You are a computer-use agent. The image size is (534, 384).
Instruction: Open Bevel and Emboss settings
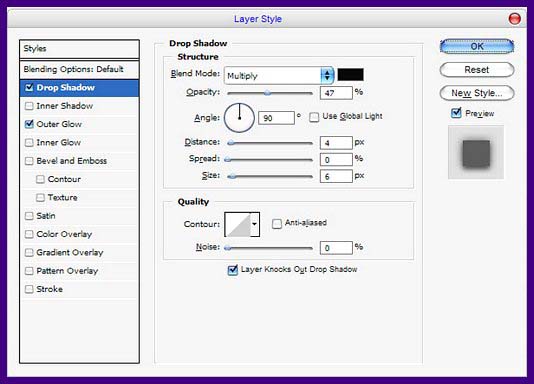coord(79,161)
